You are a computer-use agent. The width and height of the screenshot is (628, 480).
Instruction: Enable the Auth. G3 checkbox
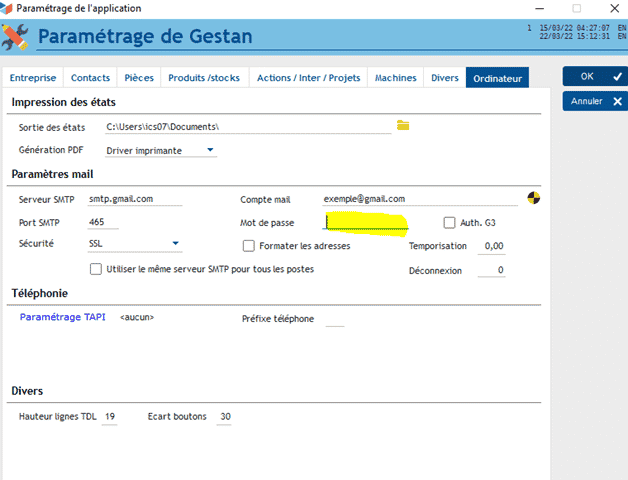pyautogui.click(x=449, y=222)
